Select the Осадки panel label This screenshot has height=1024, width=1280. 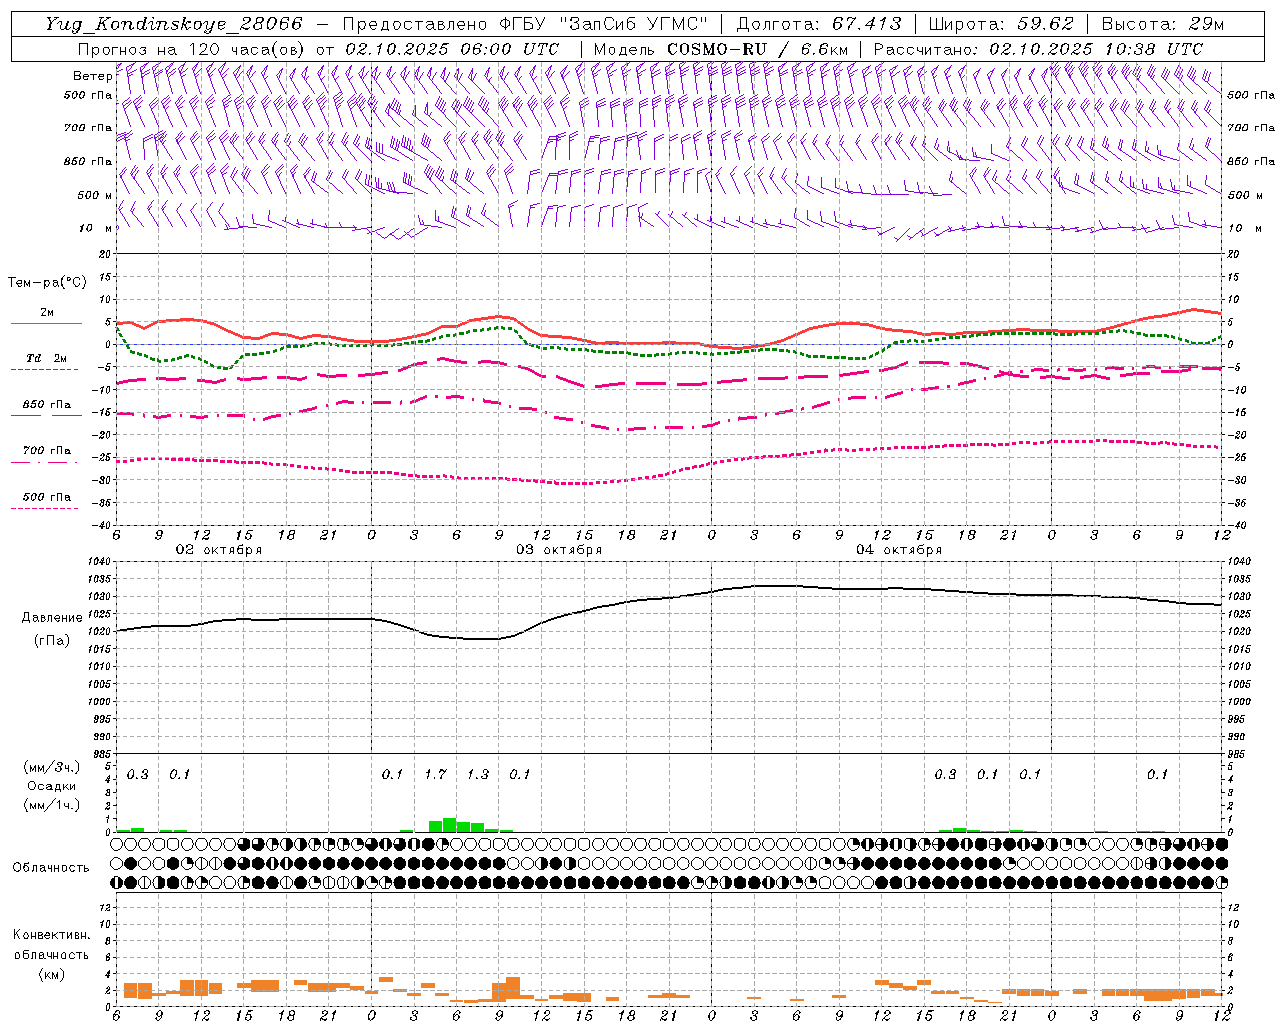(x=52, y=786)
